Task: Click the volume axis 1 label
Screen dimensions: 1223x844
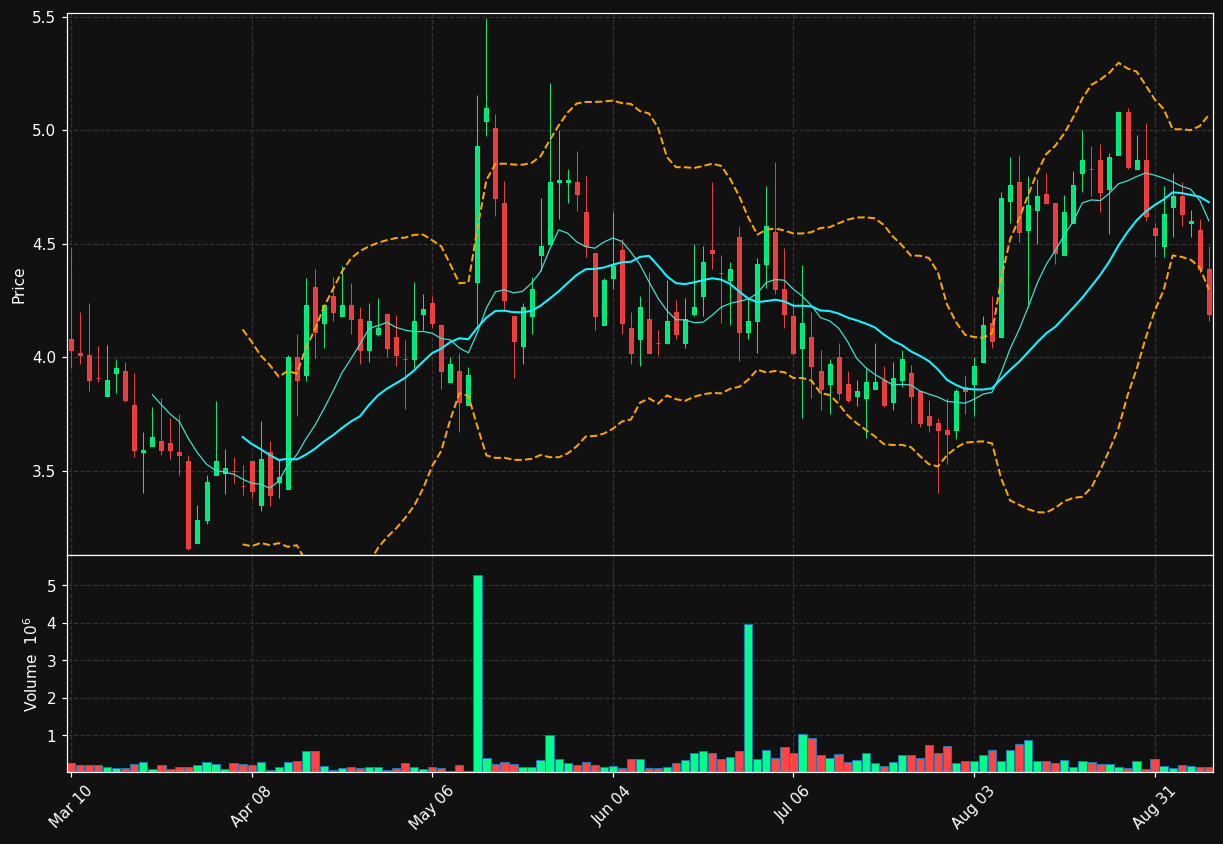Action: point(53,736)
